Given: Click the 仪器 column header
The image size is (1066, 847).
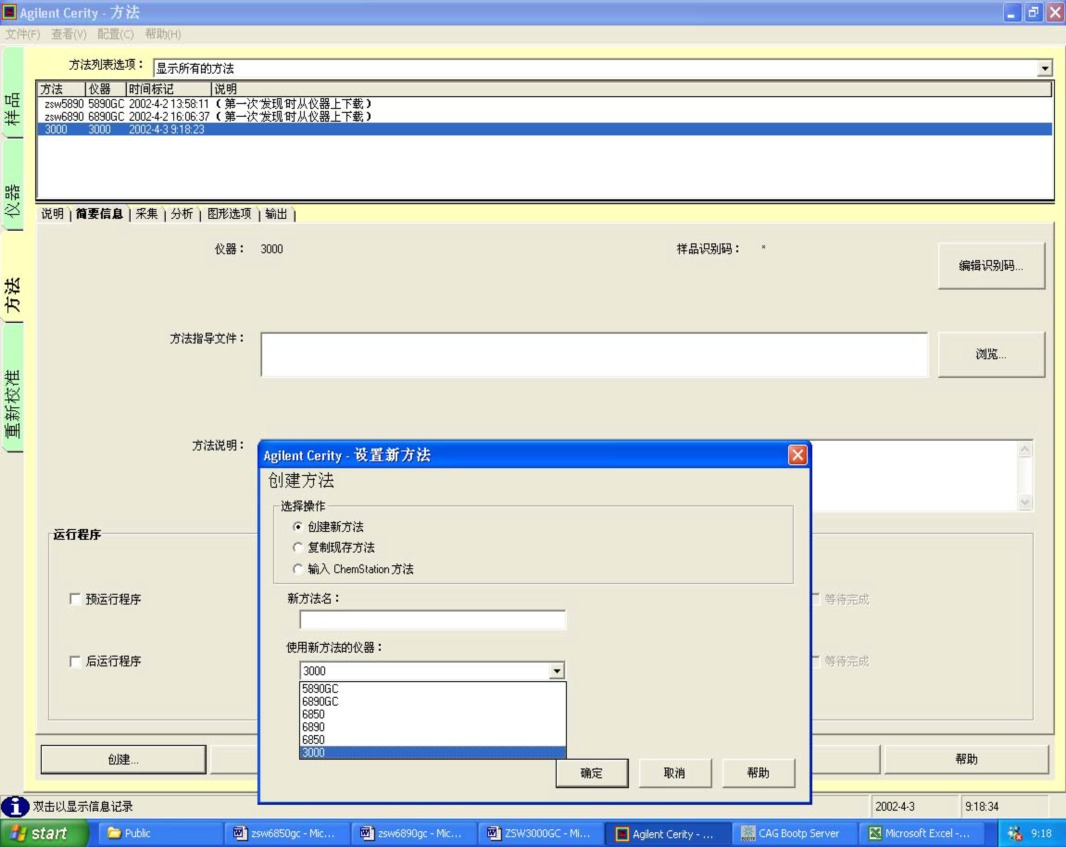Looking at the screenshot, I should pos(106,89).
